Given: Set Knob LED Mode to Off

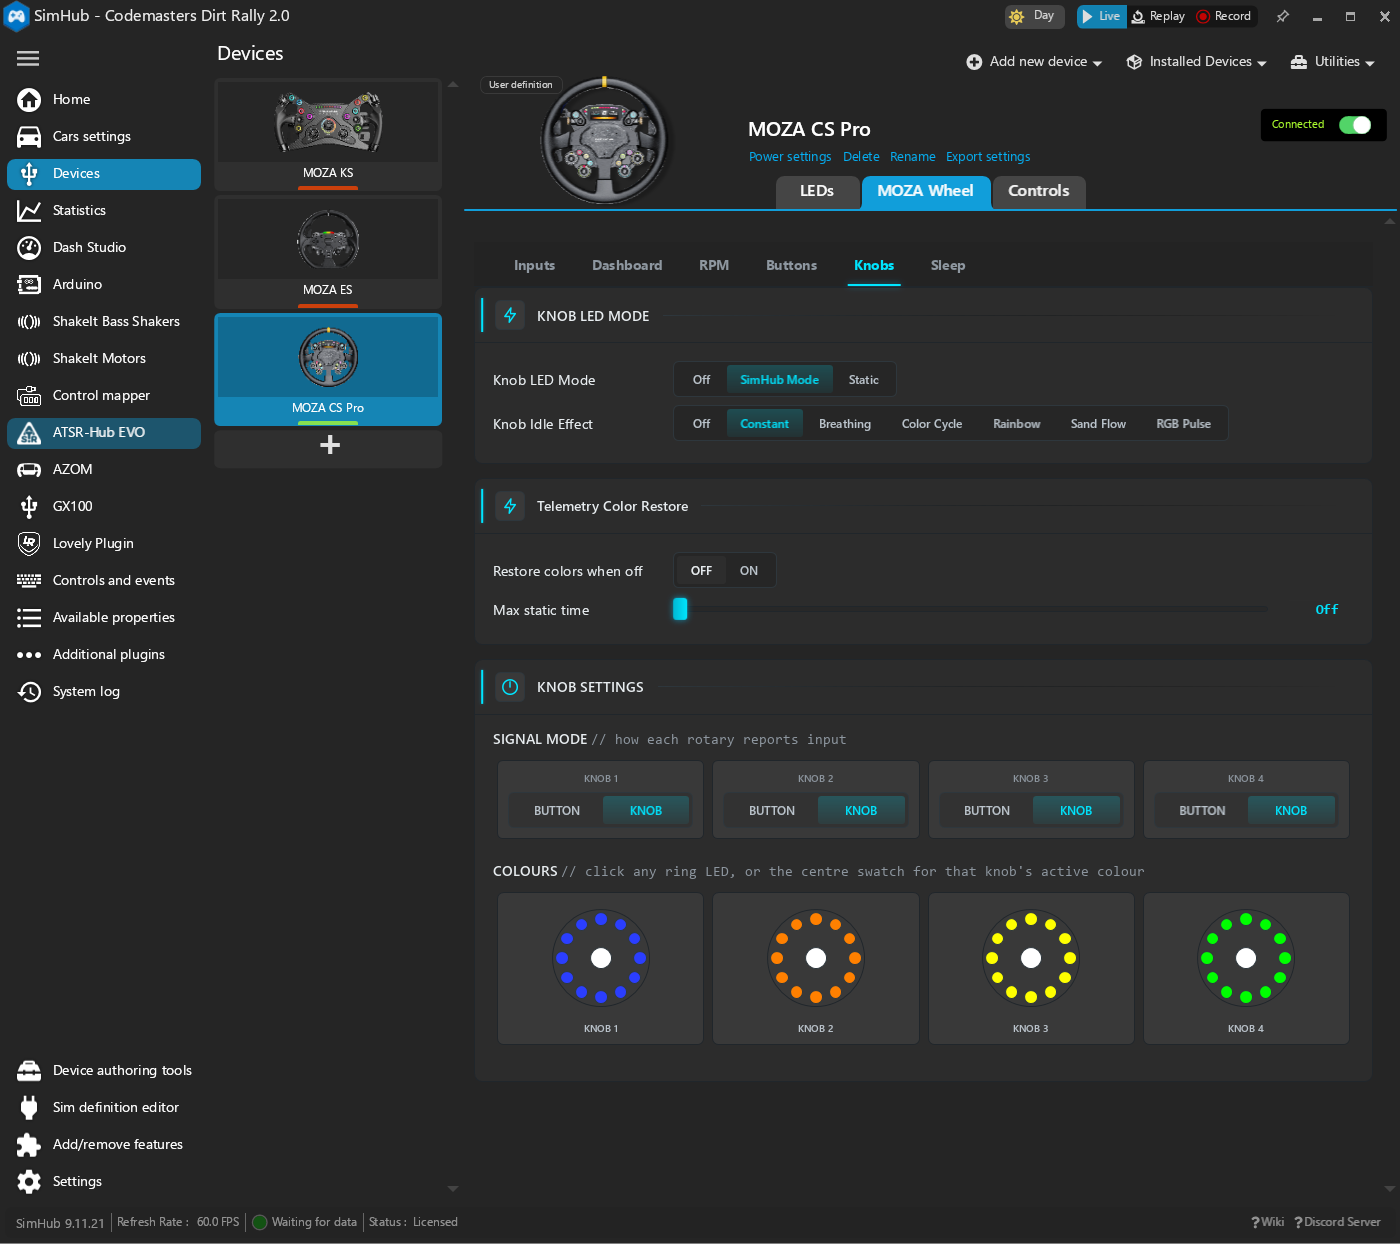Looking at the screenshot, I should 701,380.
